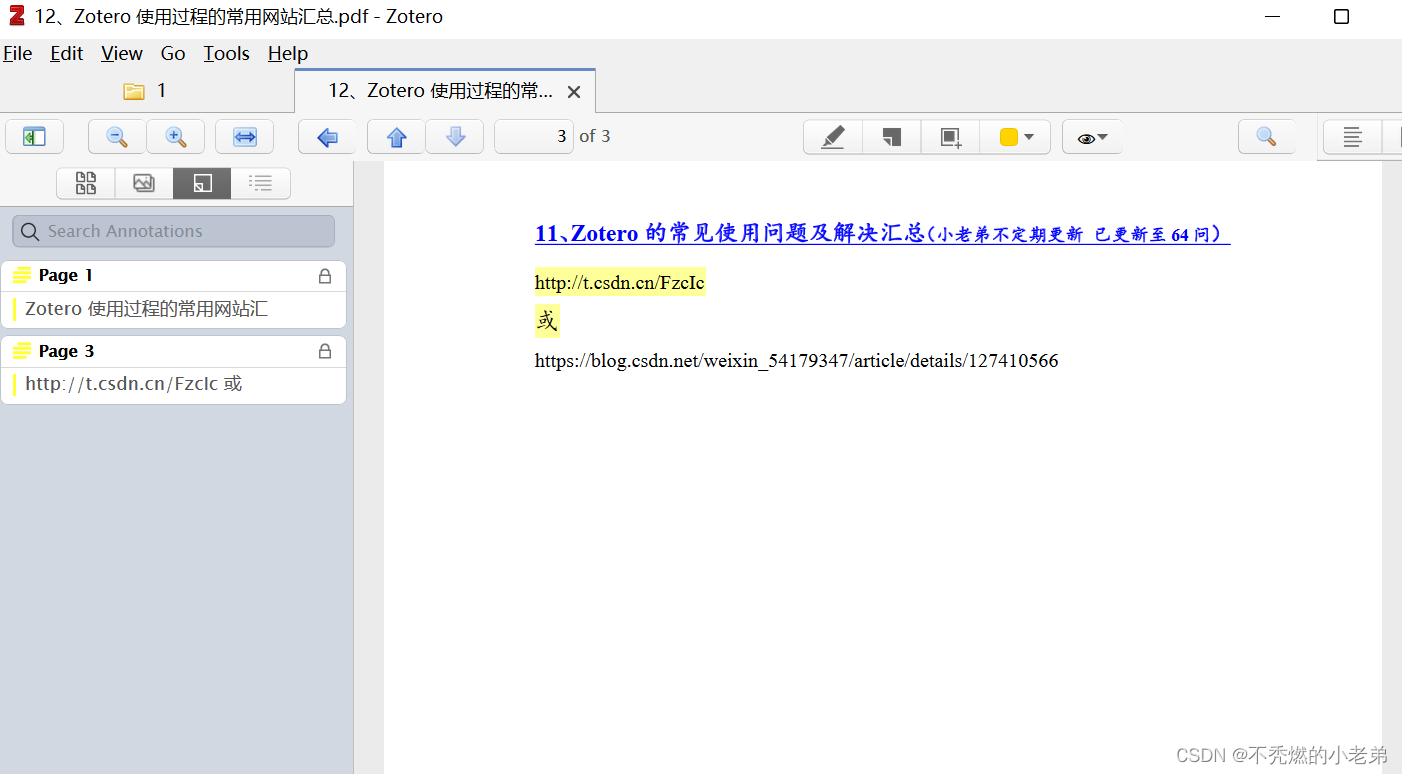This screenshot has width=1402, height=774.
Task: Open the File menu
Action: click(18, 54)
